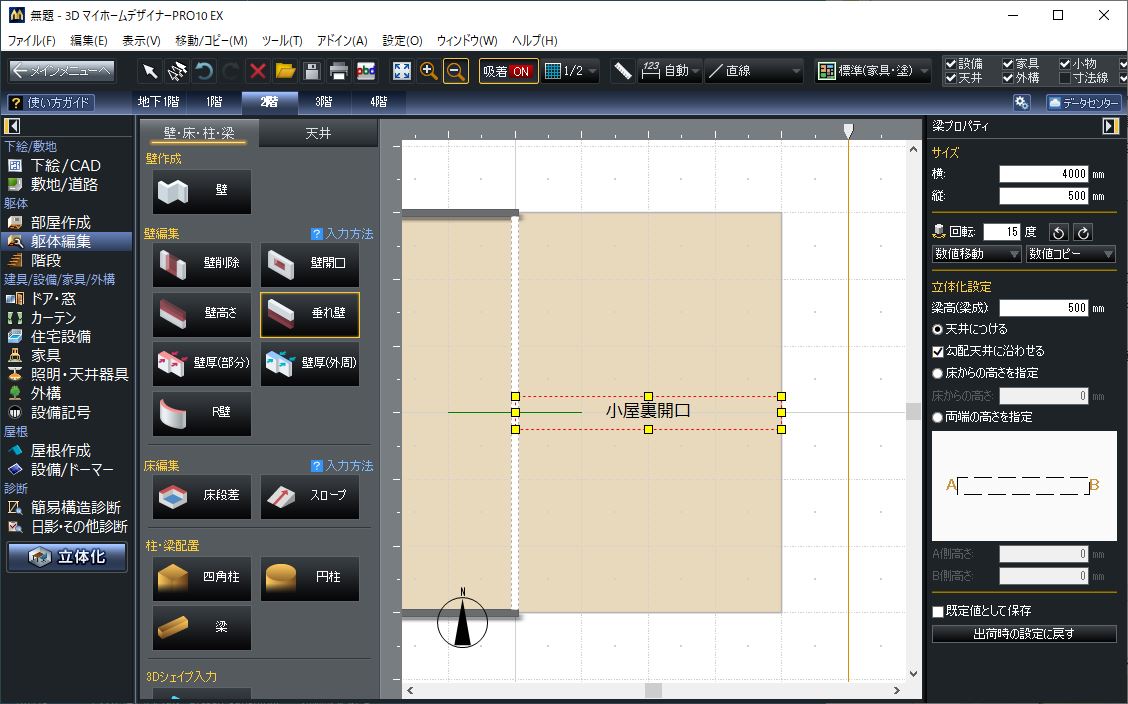
Task: Open the ツール(T) menu
Action: (282, 41)
